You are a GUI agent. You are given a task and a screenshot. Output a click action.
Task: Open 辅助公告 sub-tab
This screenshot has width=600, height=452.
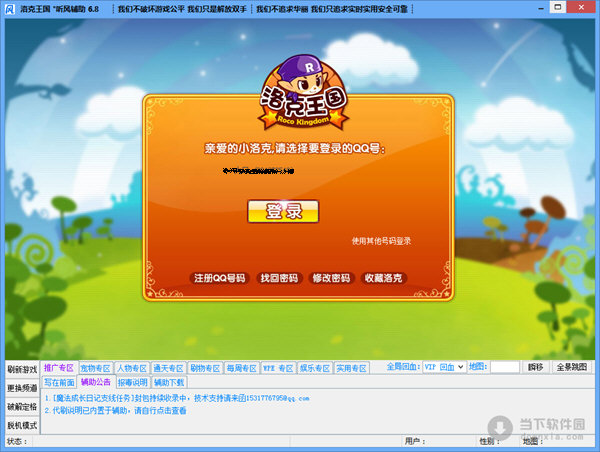[96, 382]
